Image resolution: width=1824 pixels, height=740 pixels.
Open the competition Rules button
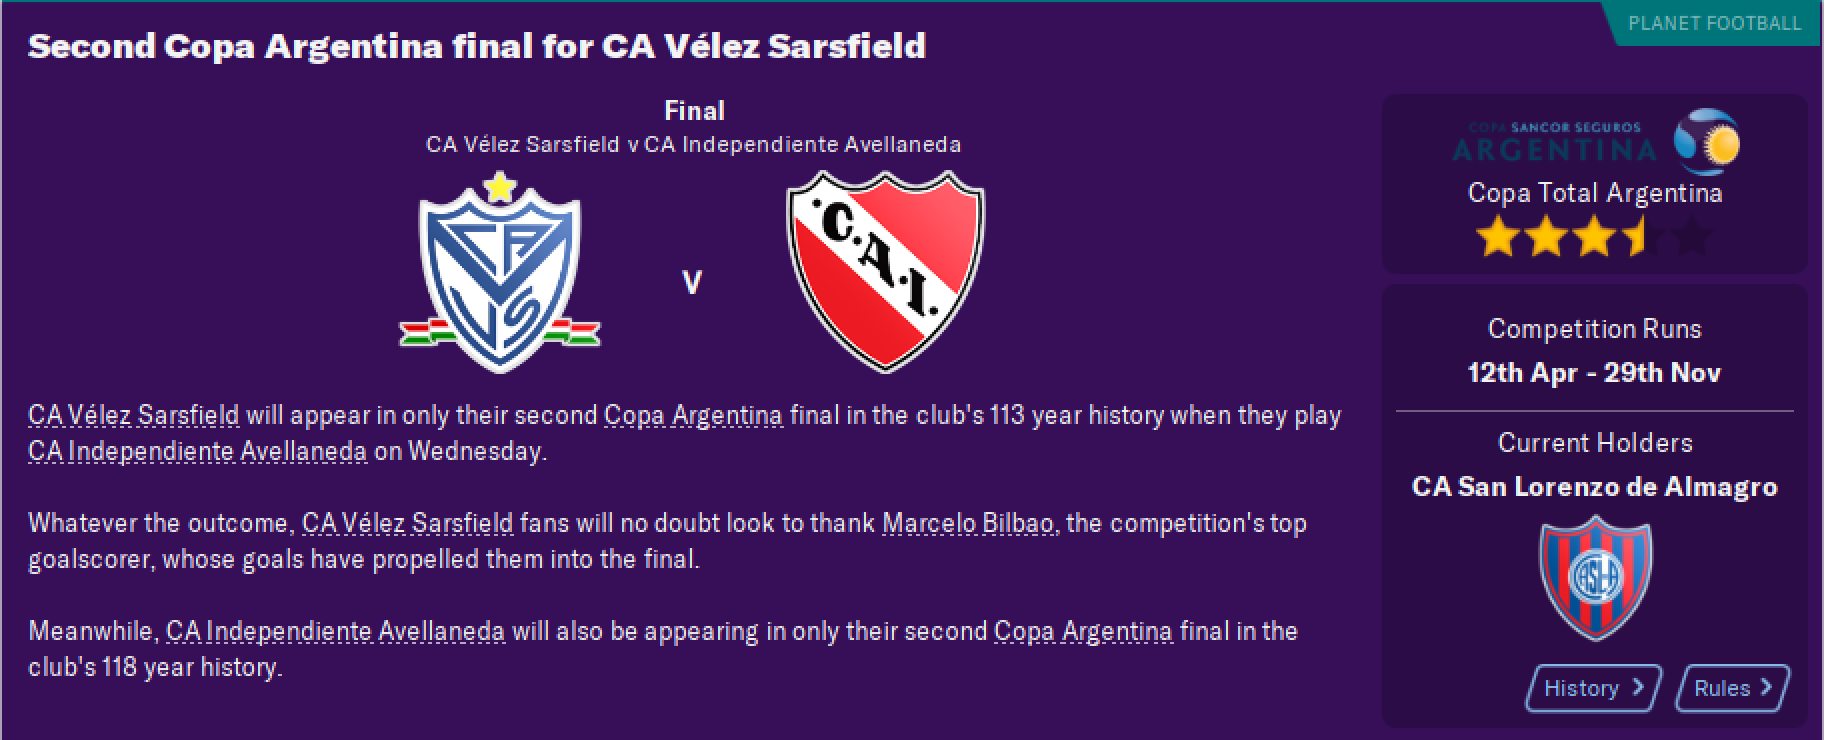(x=1734, y=688)
